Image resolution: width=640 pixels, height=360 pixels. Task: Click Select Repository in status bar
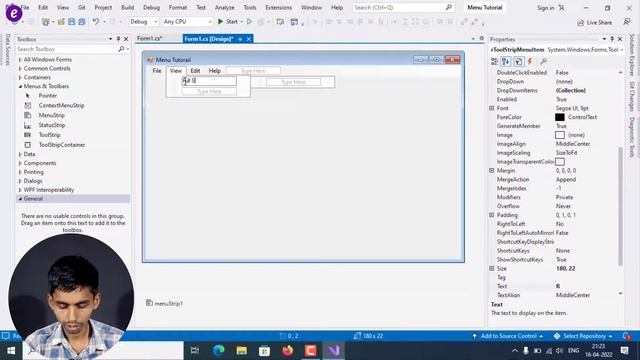[x=584, y=336]
